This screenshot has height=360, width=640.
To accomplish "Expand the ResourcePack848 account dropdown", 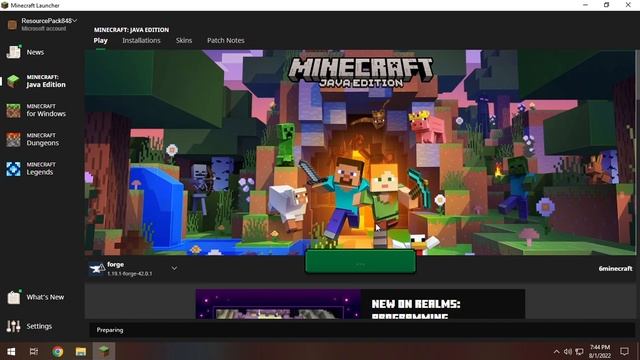I will [75, 20].
